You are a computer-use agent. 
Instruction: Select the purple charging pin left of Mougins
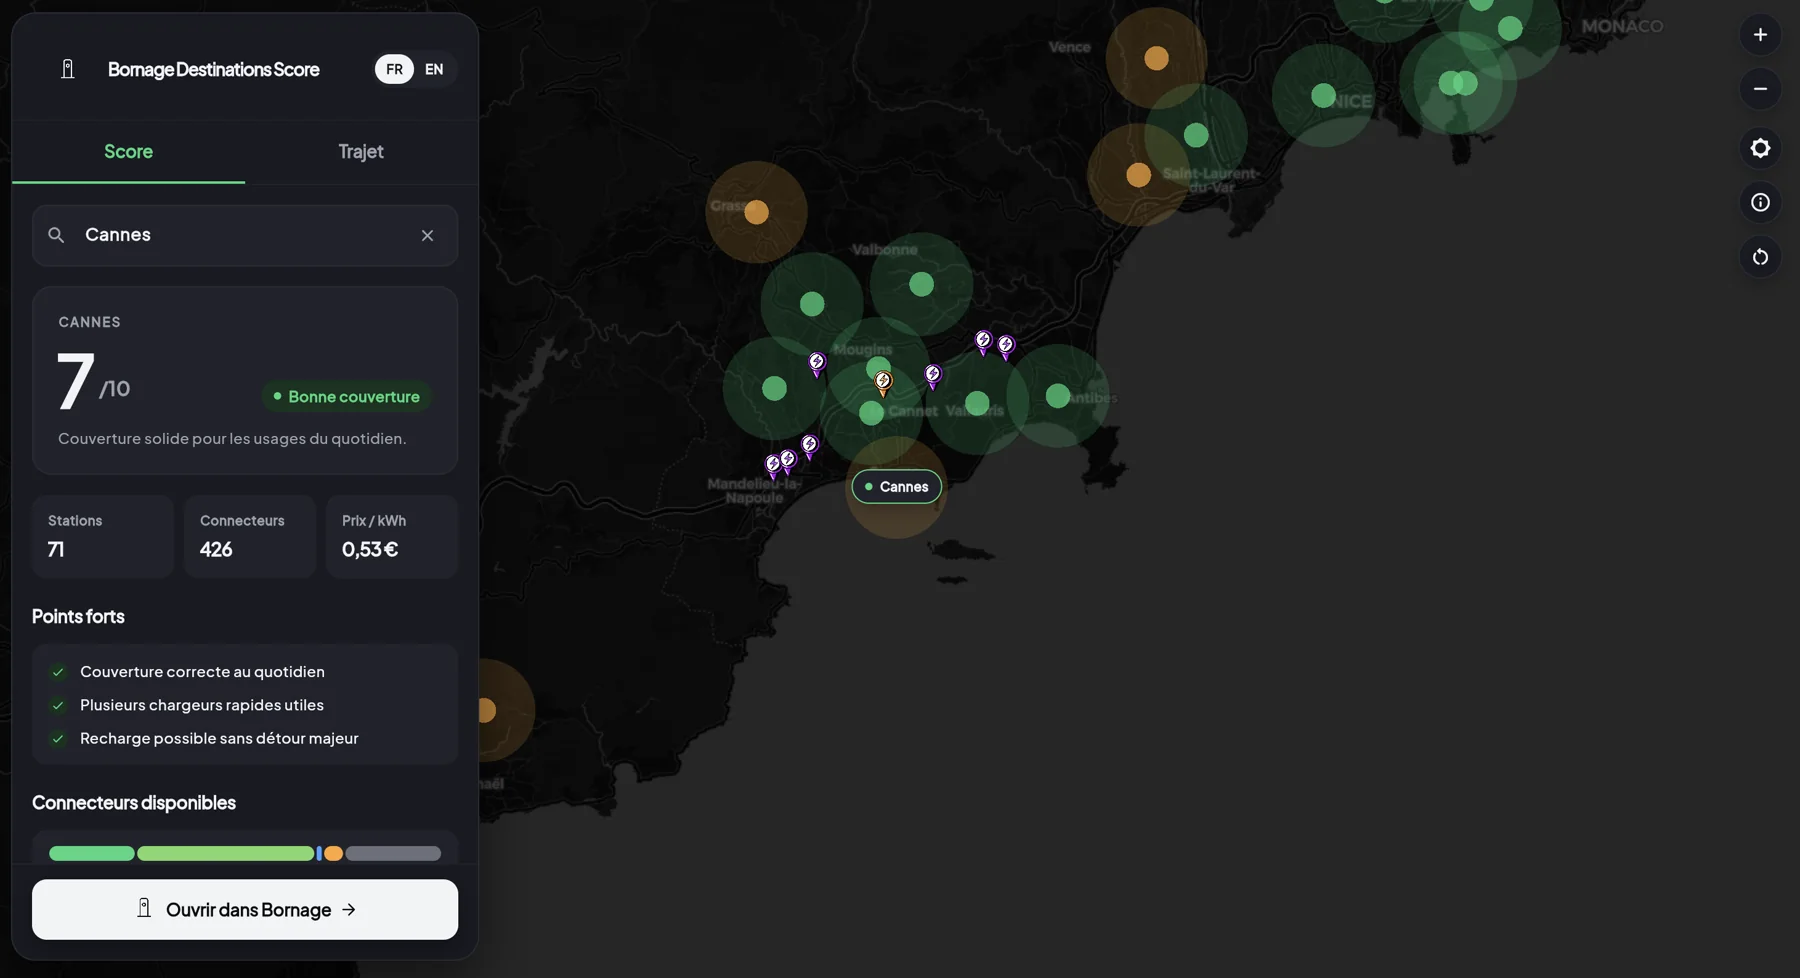(x=817, y=364)
